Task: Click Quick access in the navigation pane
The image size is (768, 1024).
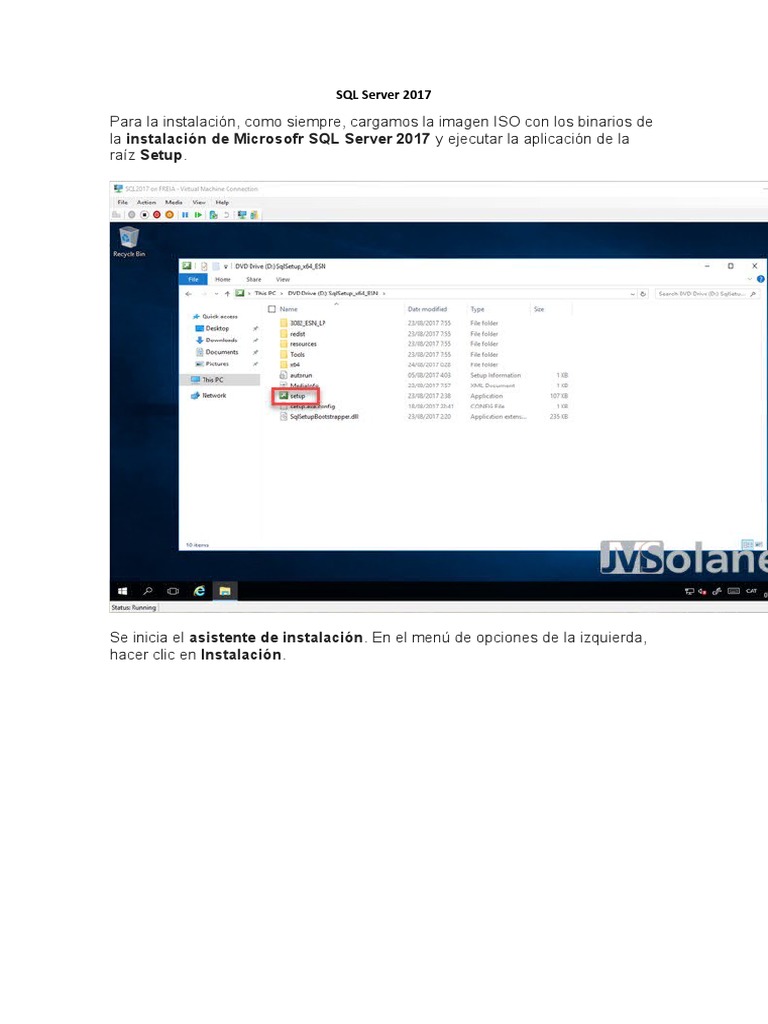Action: tap(215, 317)
